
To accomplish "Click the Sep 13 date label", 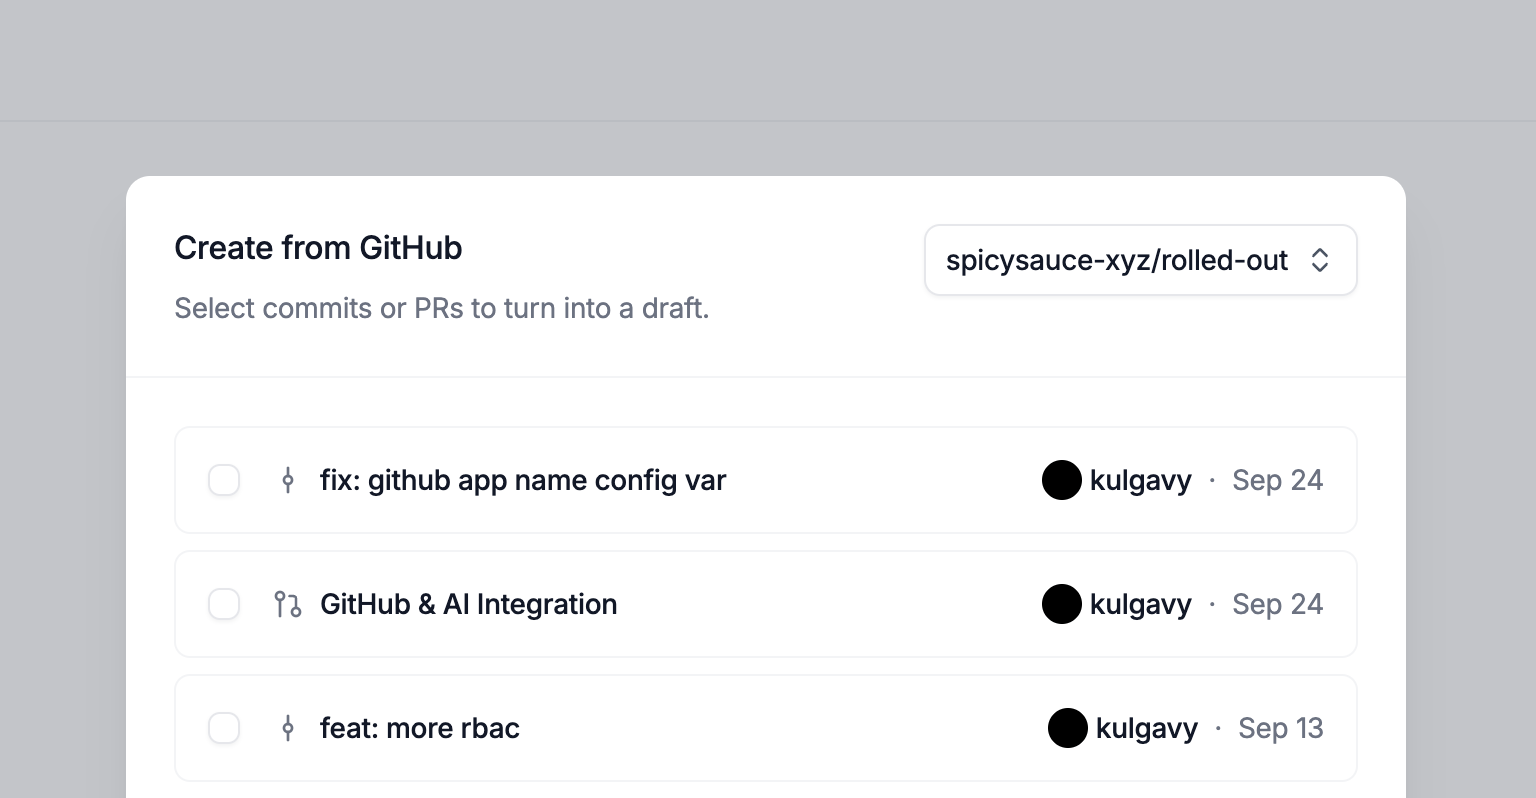I will (1281, 729).
